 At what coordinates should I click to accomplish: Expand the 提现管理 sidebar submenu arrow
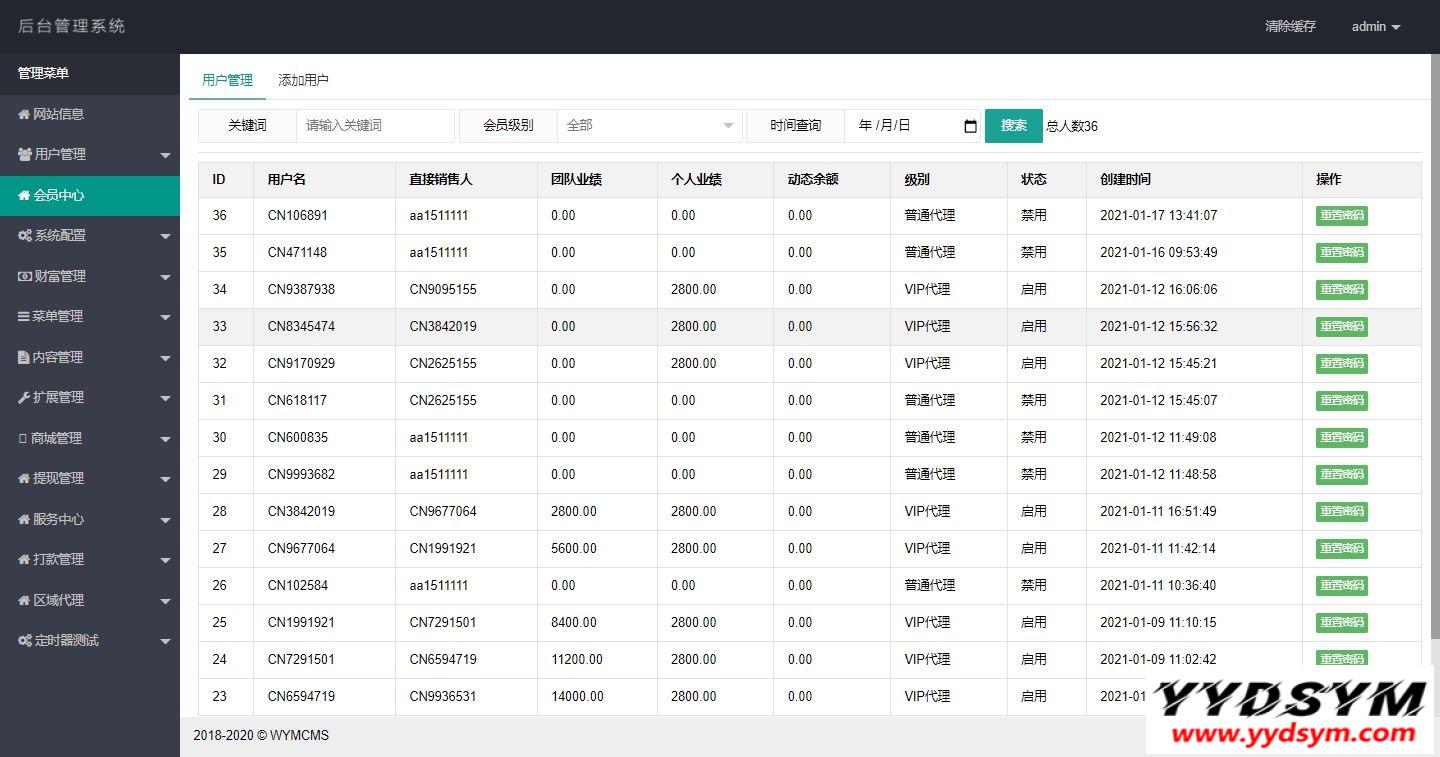[165, 480]
